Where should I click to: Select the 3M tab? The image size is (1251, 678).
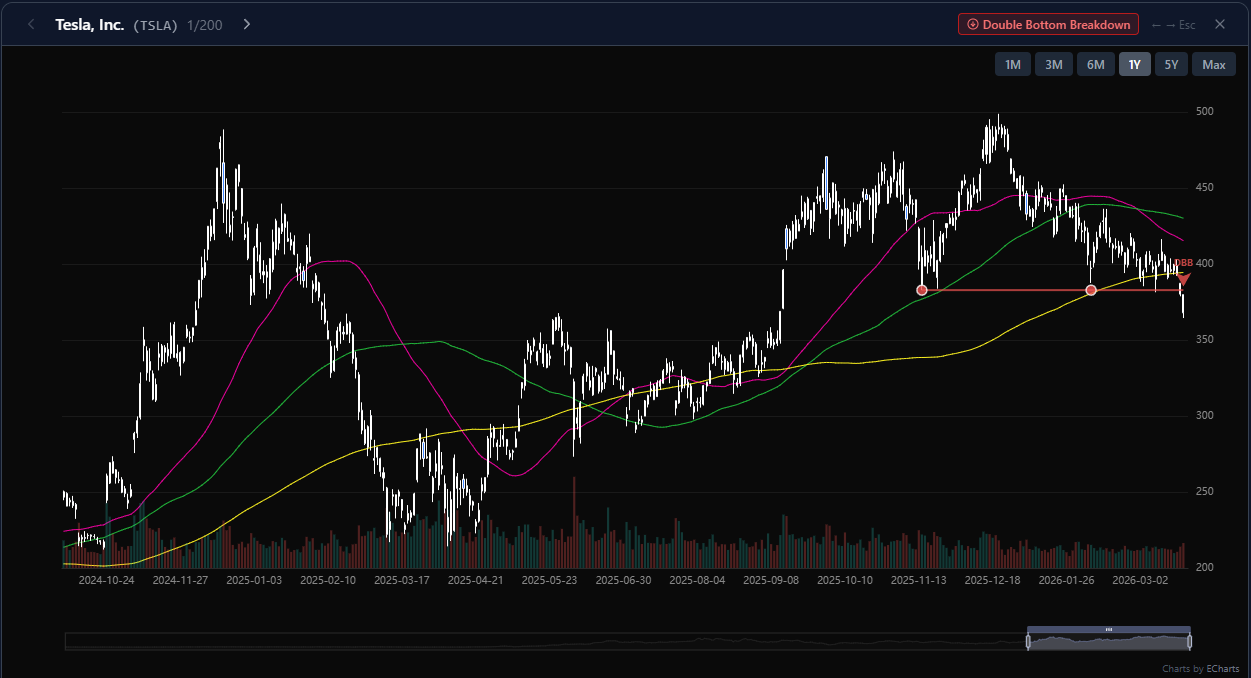[x=1053, y=64]
